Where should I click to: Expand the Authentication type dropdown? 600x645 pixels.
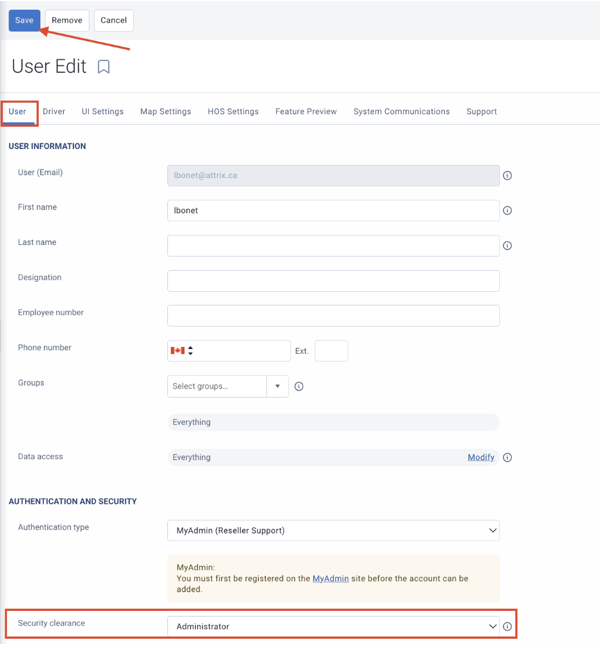(x=334, y=531)
